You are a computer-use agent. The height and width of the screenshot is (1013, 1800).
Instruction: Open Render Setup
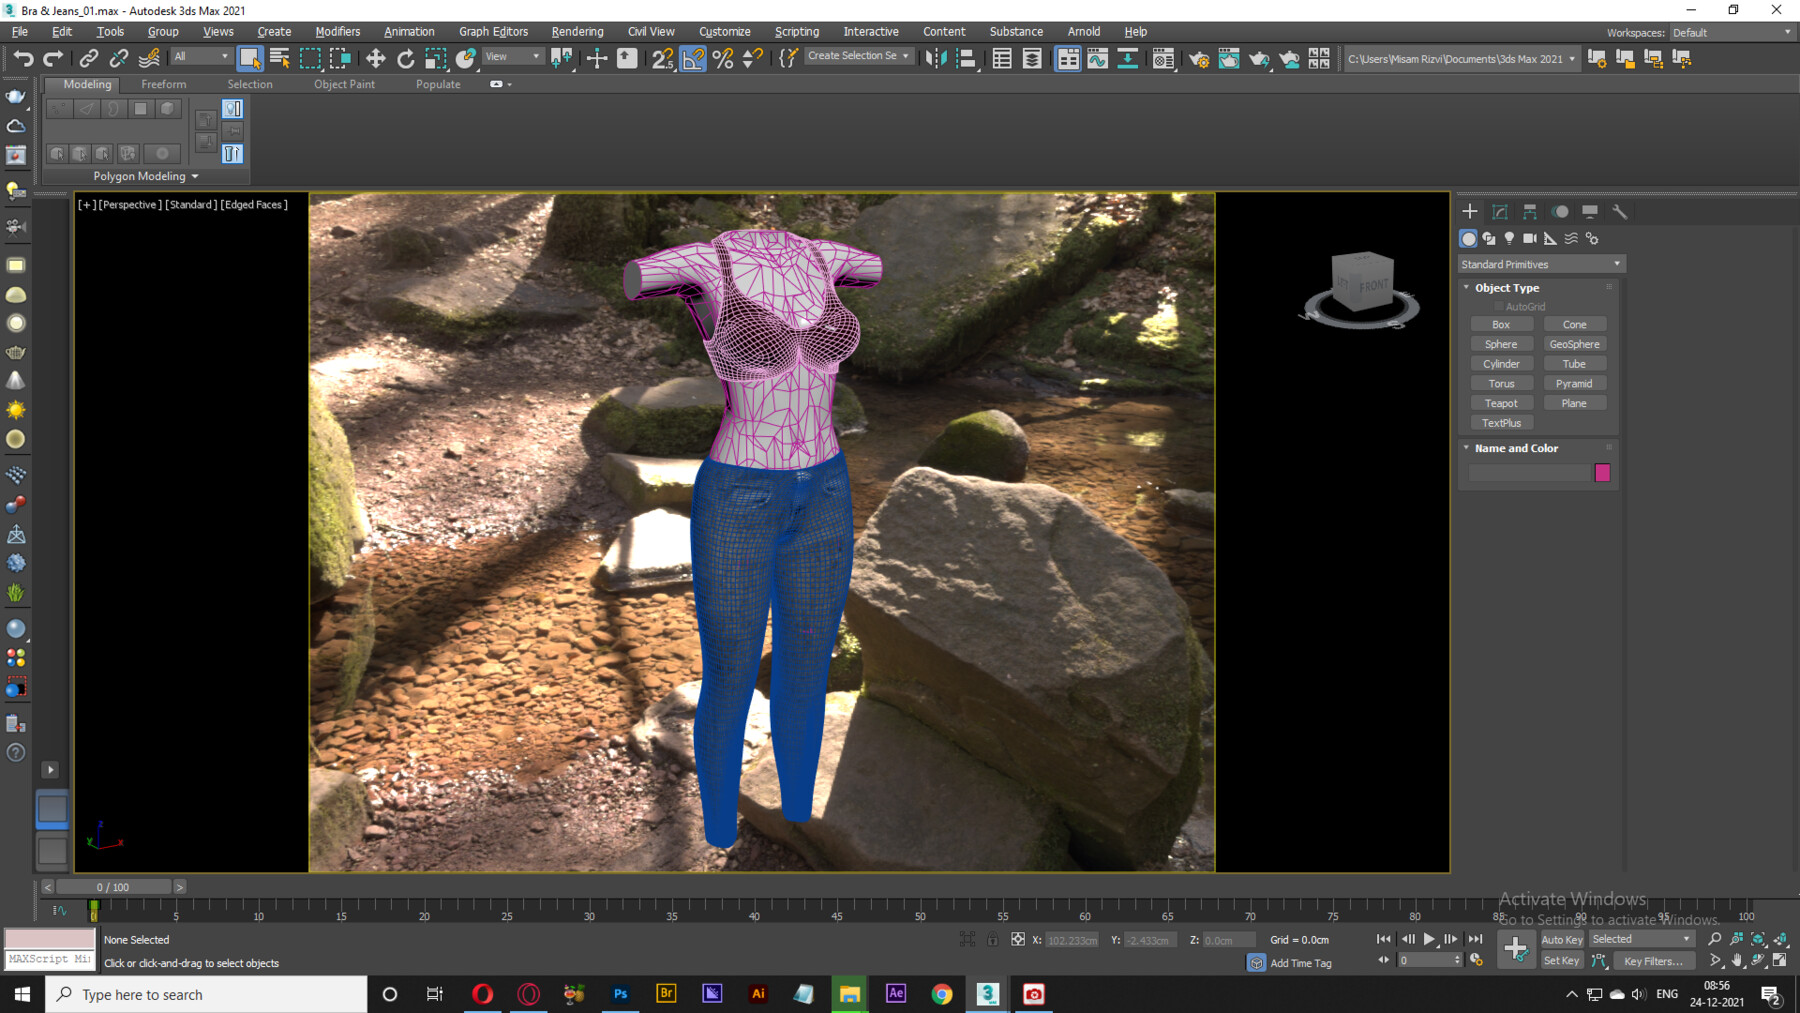pos(1198,57)
